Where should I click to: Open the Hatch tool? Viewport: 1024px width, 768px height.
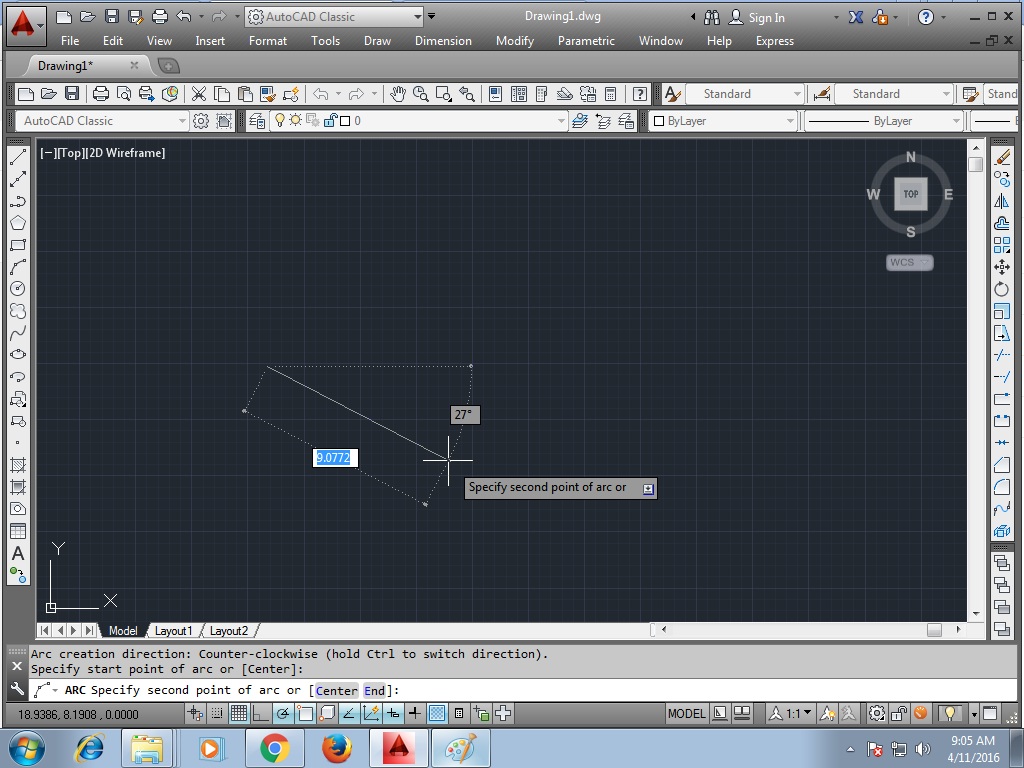(17, 467)
